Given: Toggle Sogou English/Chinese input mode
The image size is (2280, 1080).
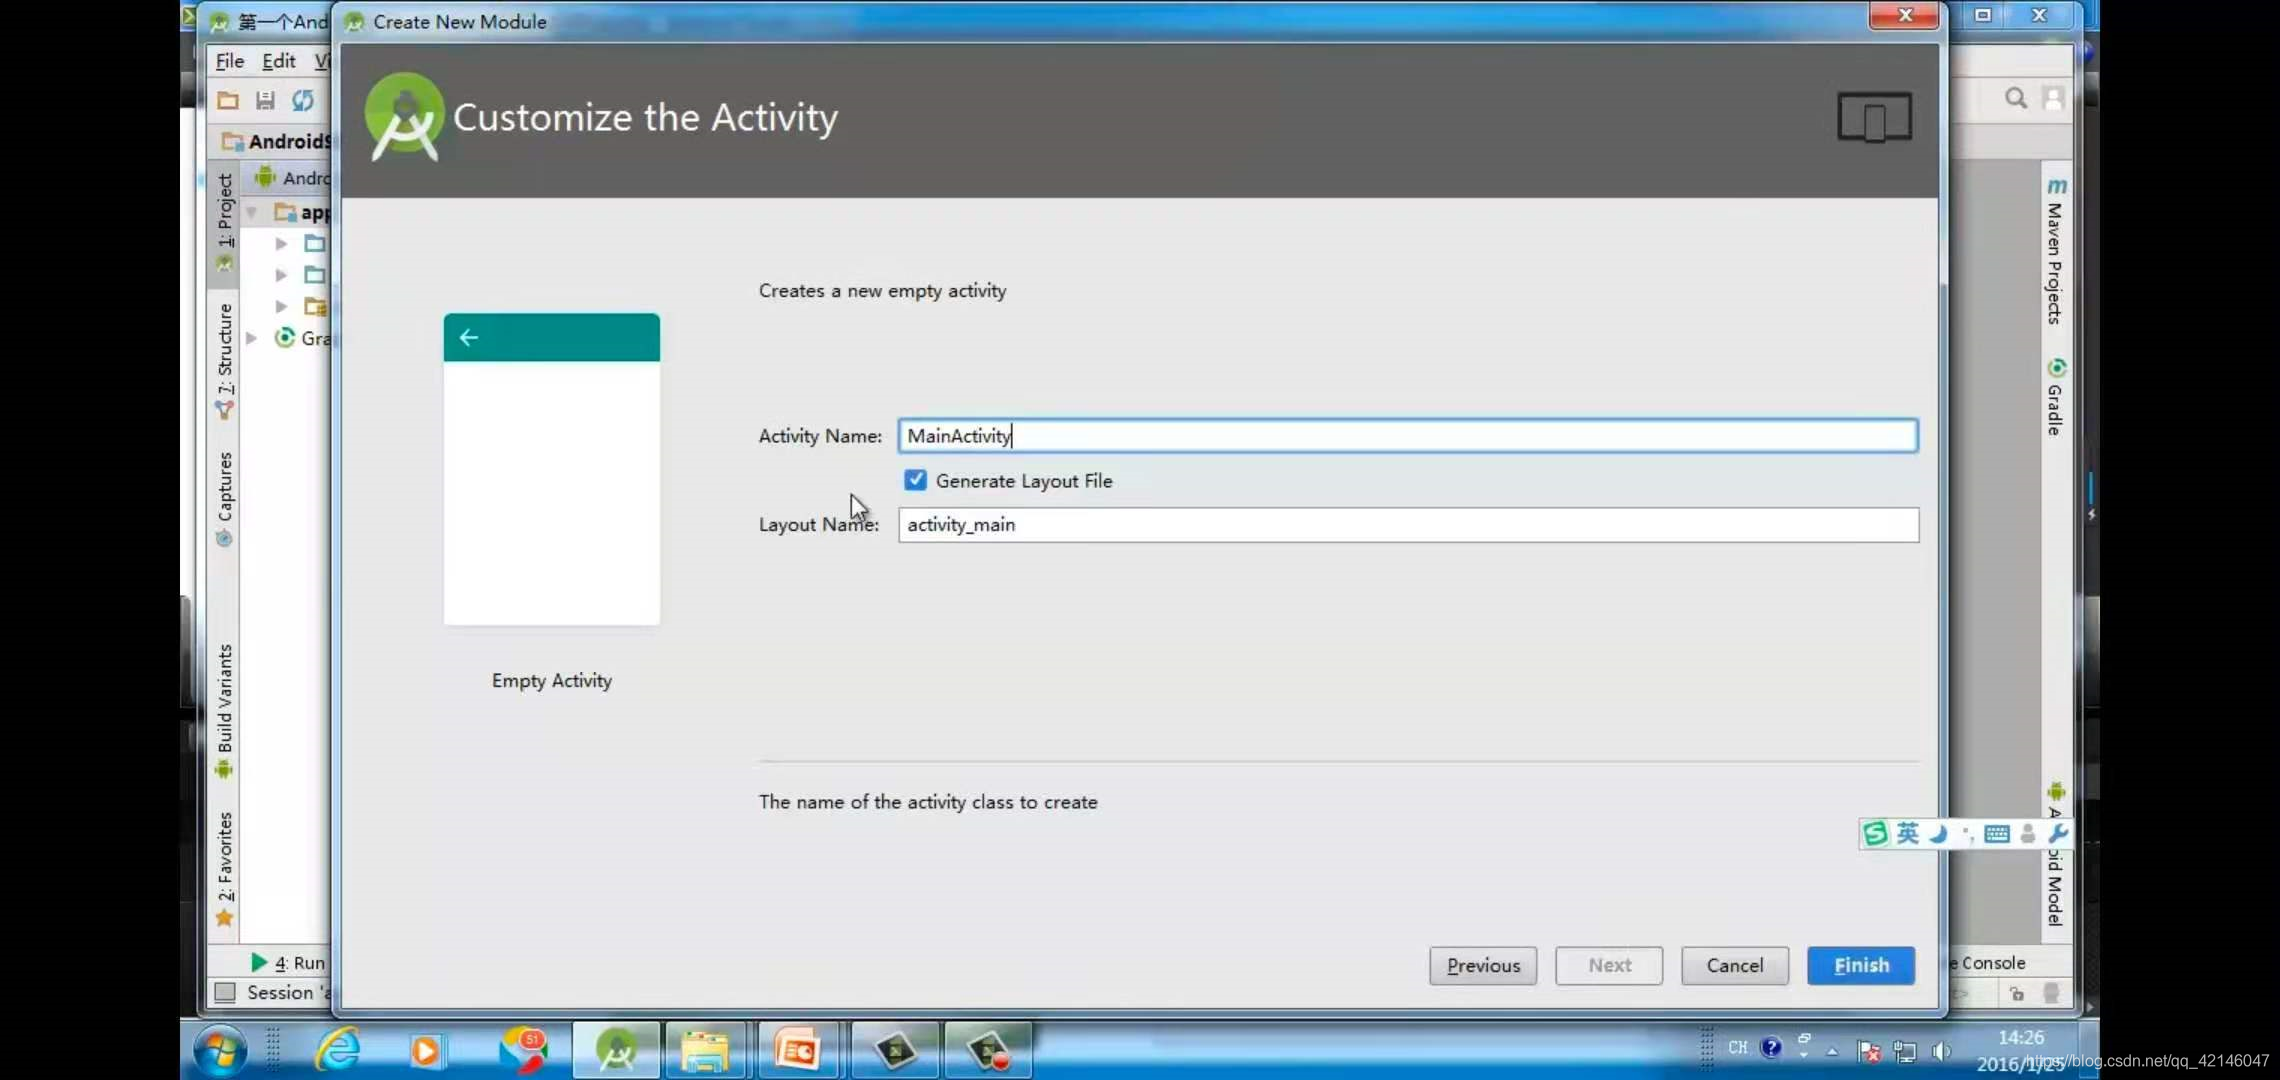Looking at the screenshot, I should click(x=1908, y=833).
